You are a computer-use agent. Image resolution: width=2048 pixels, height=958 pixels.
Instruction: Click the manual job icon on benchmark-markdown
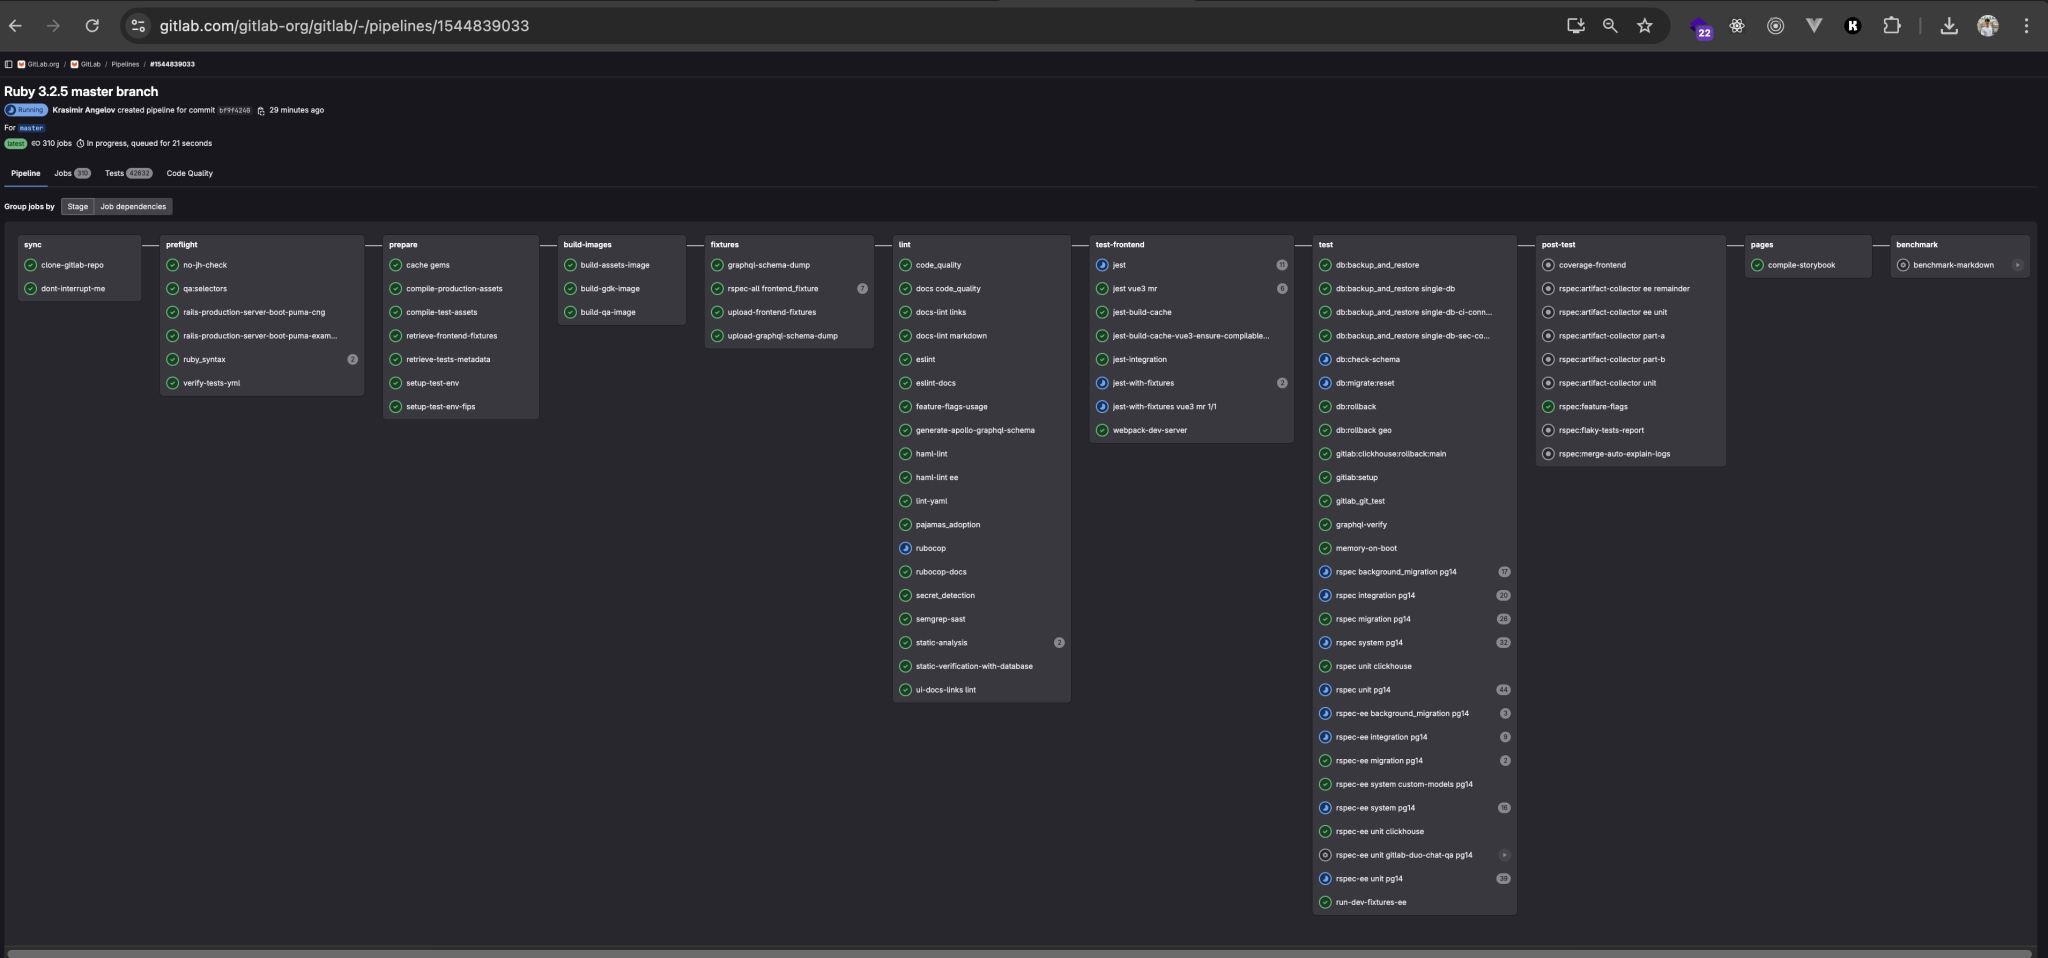click(x=1904, y=265)
